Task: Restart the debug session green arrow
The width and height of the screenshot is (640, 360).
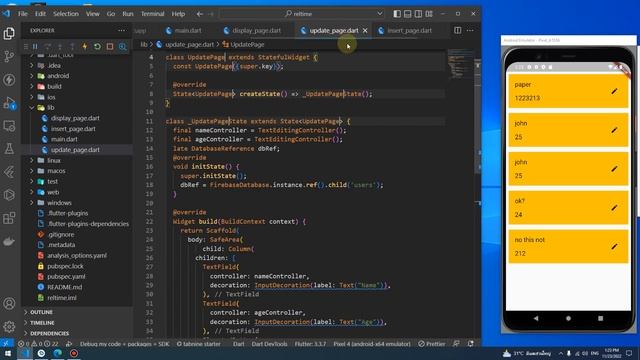Action: coord(97,47)
